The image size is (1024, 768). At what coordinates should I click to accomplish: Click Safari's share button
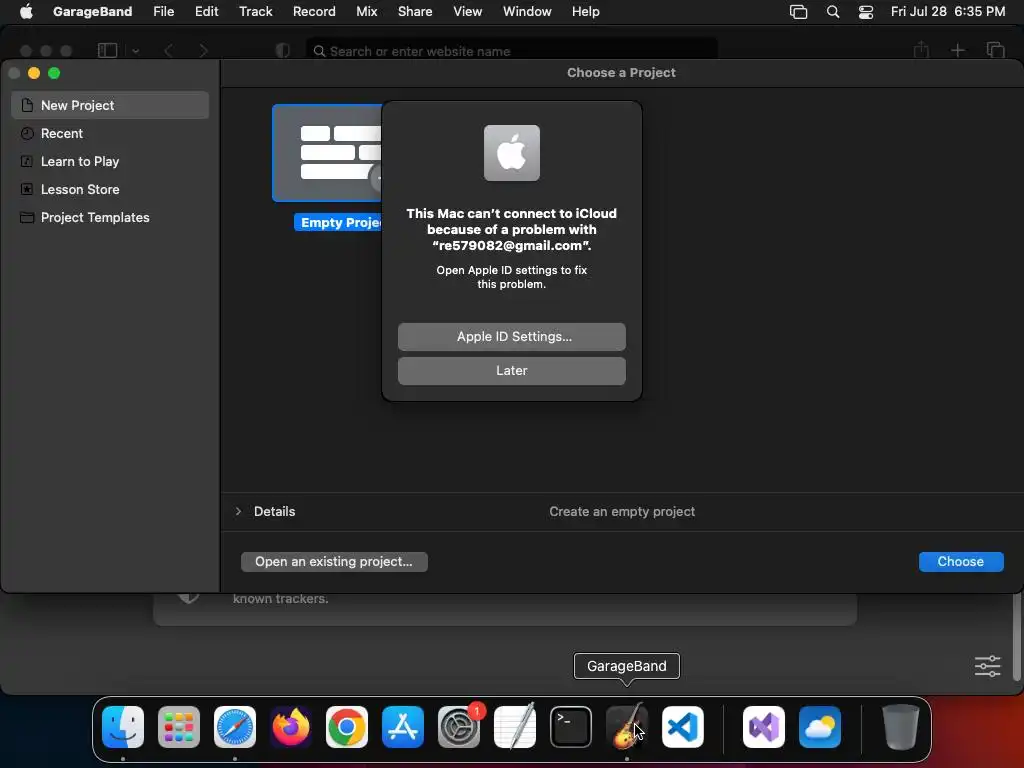click(921, 50)
